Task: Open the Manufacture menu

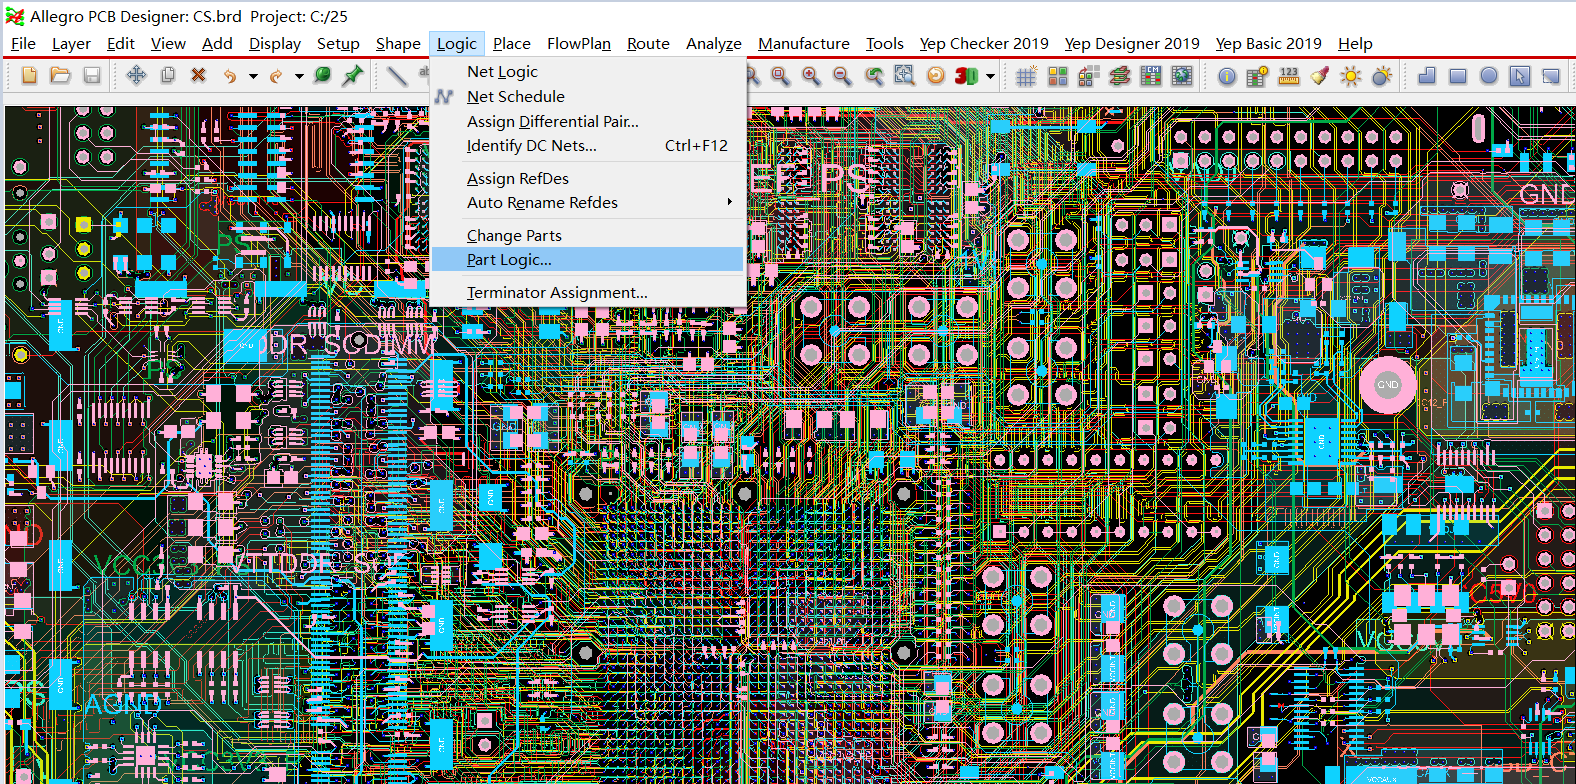Action: point(804,43)
